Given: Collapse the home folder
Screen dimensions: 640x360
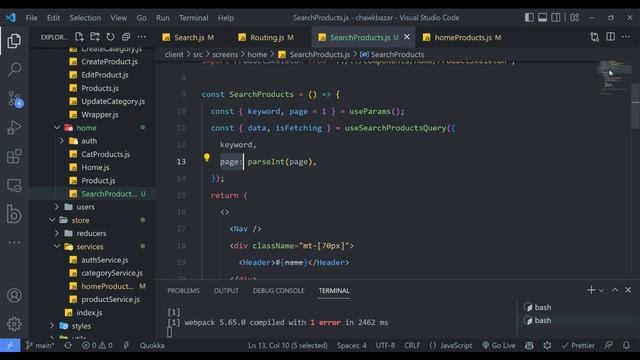Looking at the screenshot, I should (x=57, y=128).
